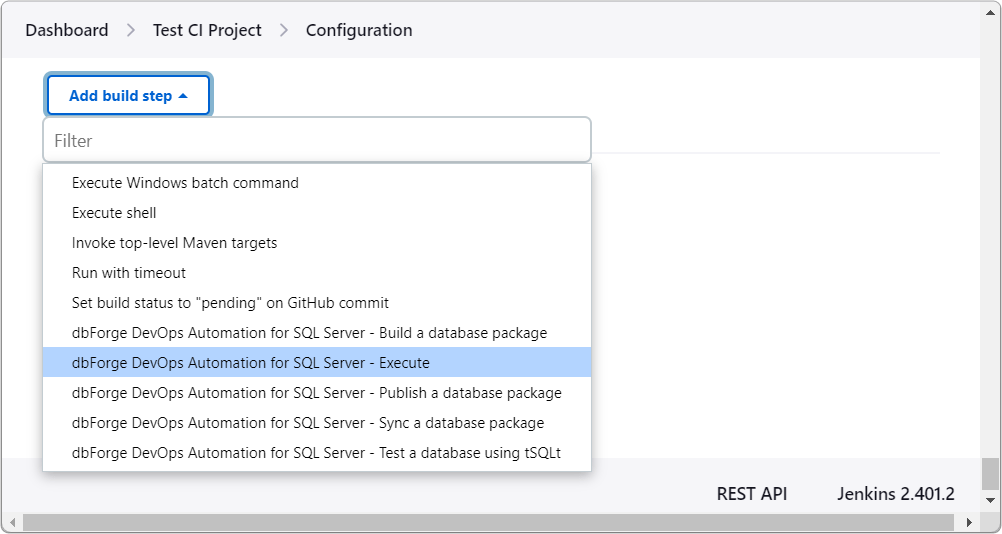Screen dimensions: 1002x534
Task: Go to Dashboard breadcrumb
Action: click(x=67, y=30)
